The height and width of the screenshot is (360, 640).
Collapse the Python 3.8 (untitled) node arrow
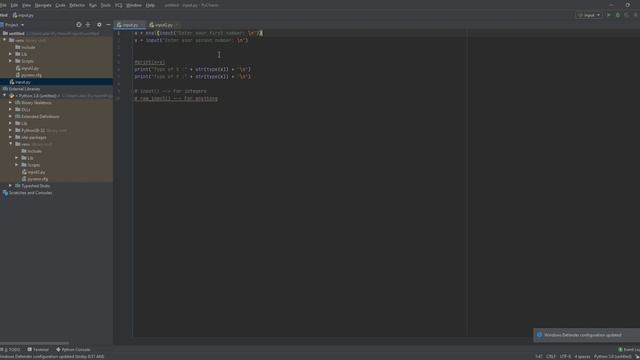4,96
